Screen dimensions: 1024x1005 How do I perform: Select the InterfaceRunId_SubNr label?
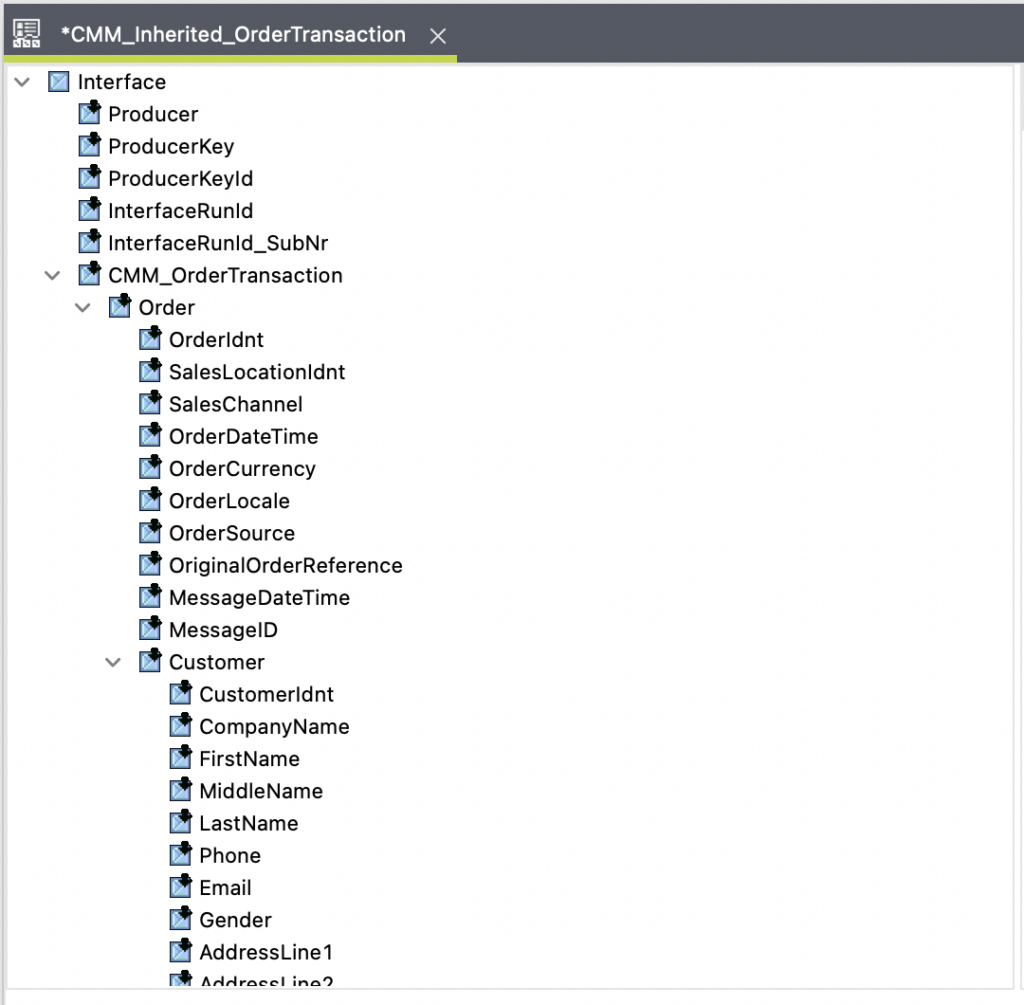pos(218,243)
